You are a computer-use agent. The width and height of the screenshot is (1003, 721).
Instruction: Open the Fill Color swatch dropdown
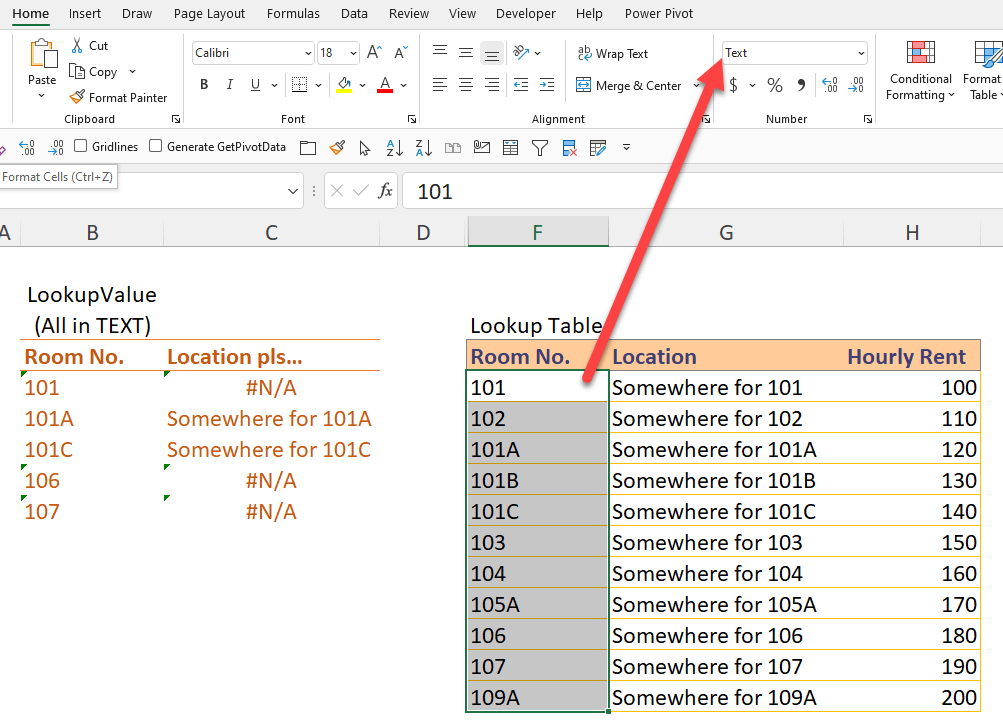coord(362,85)
